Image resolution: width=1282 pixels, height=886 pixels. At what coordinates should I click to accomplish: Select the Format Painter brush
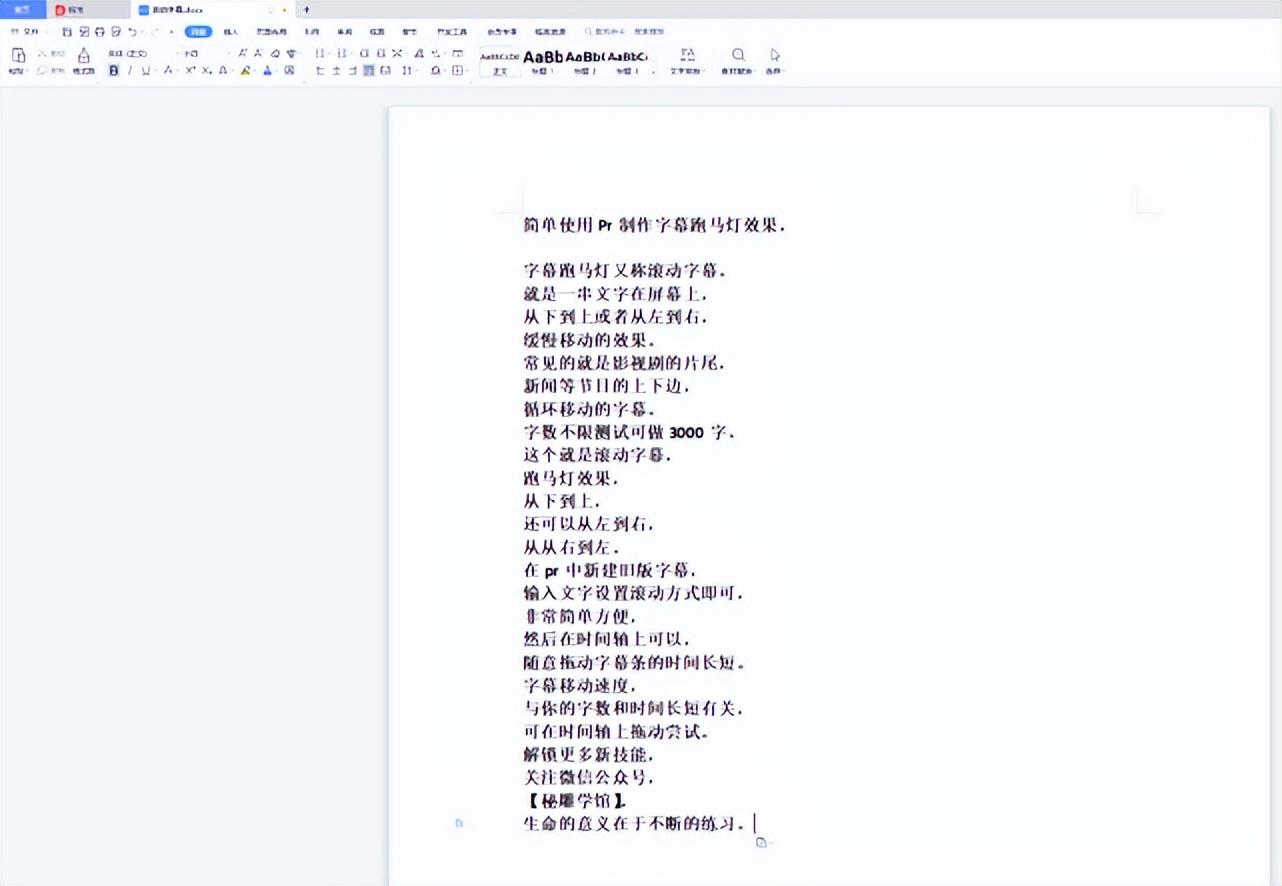(x=84, y=55)
